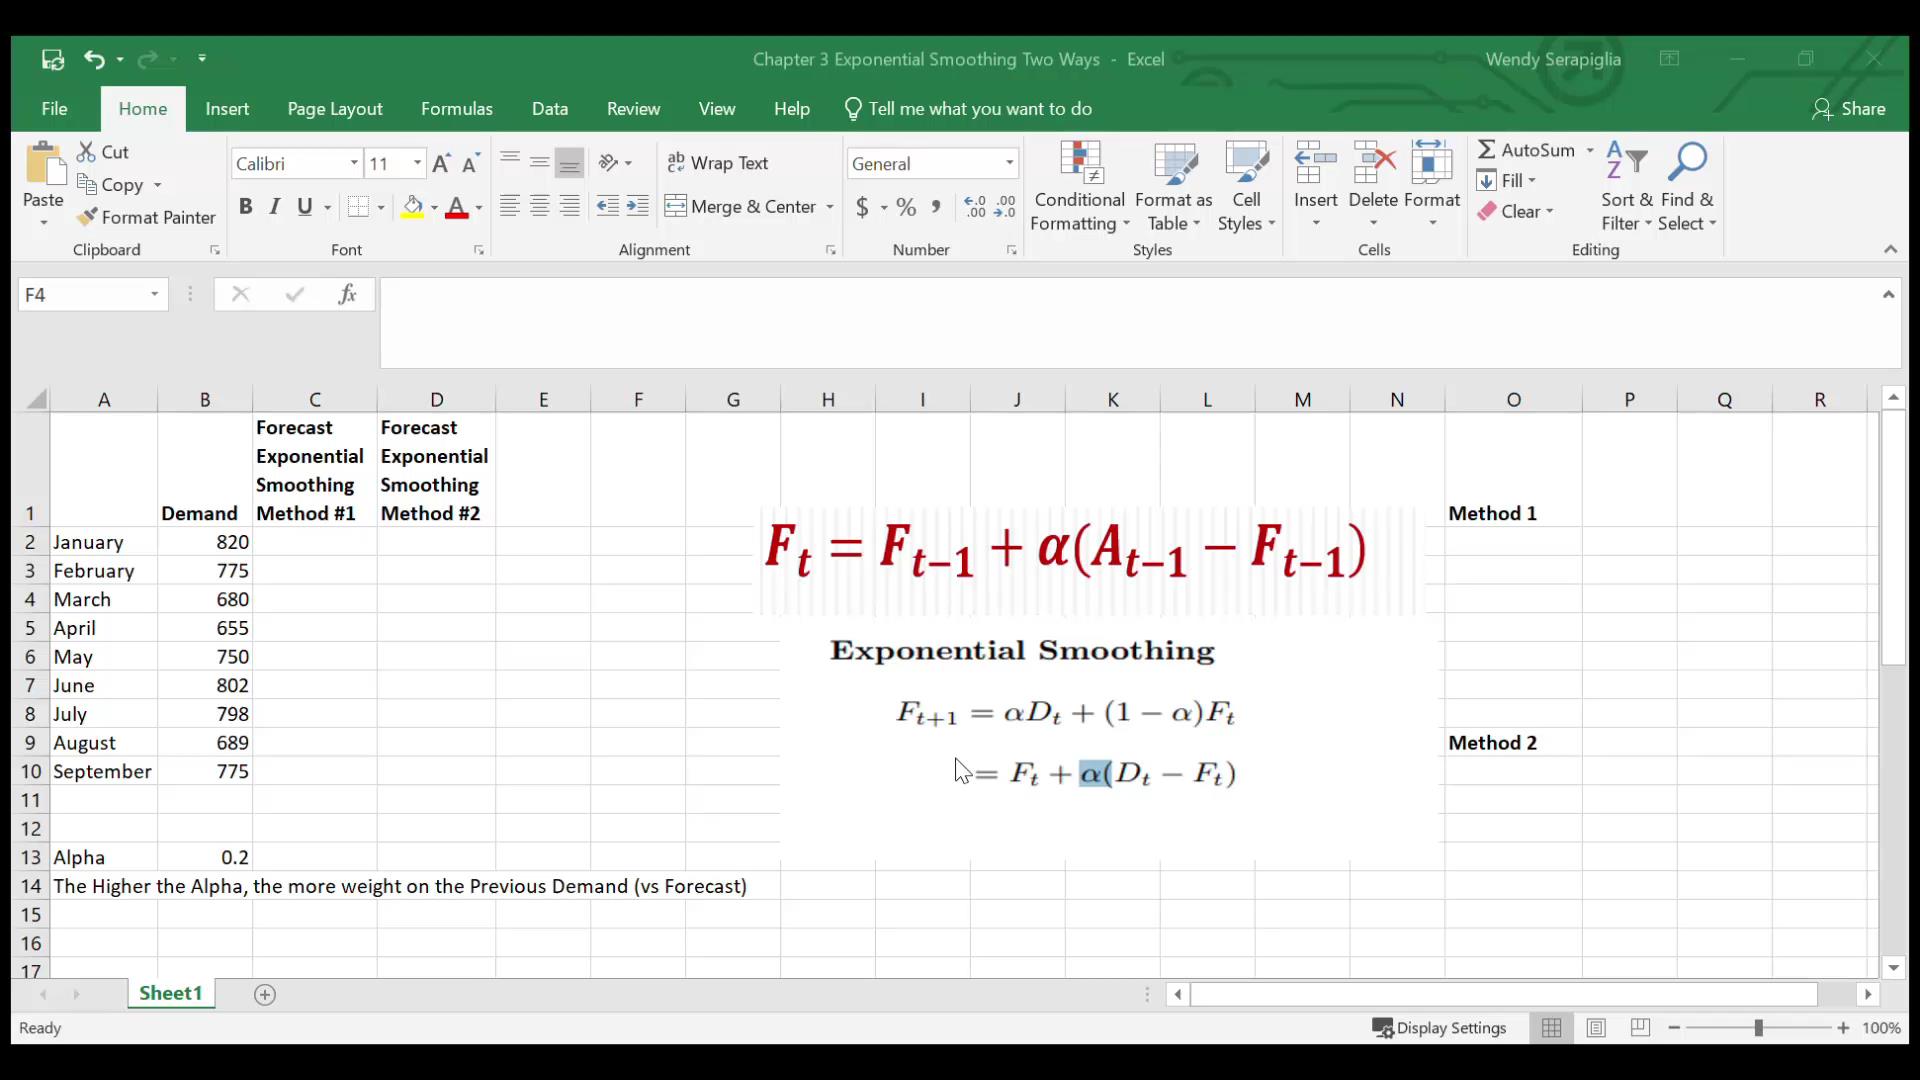Click the Format Painter brush icon
The height and width of the screenshot is (1080, 1920).
tap(88, 217)
